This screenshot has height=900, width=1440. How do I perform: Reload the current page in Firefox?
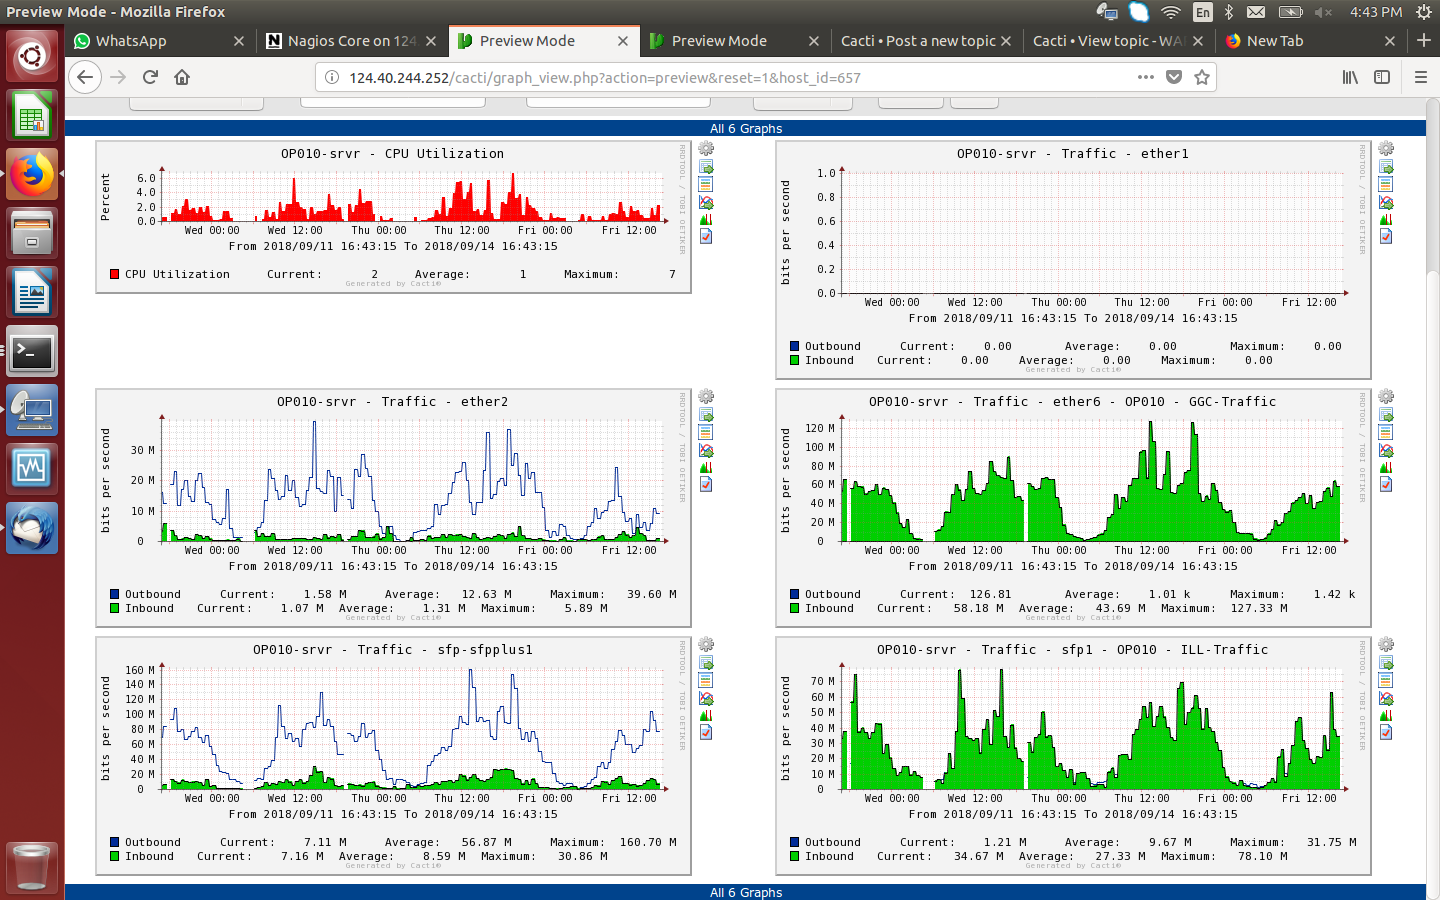(150, 77)
